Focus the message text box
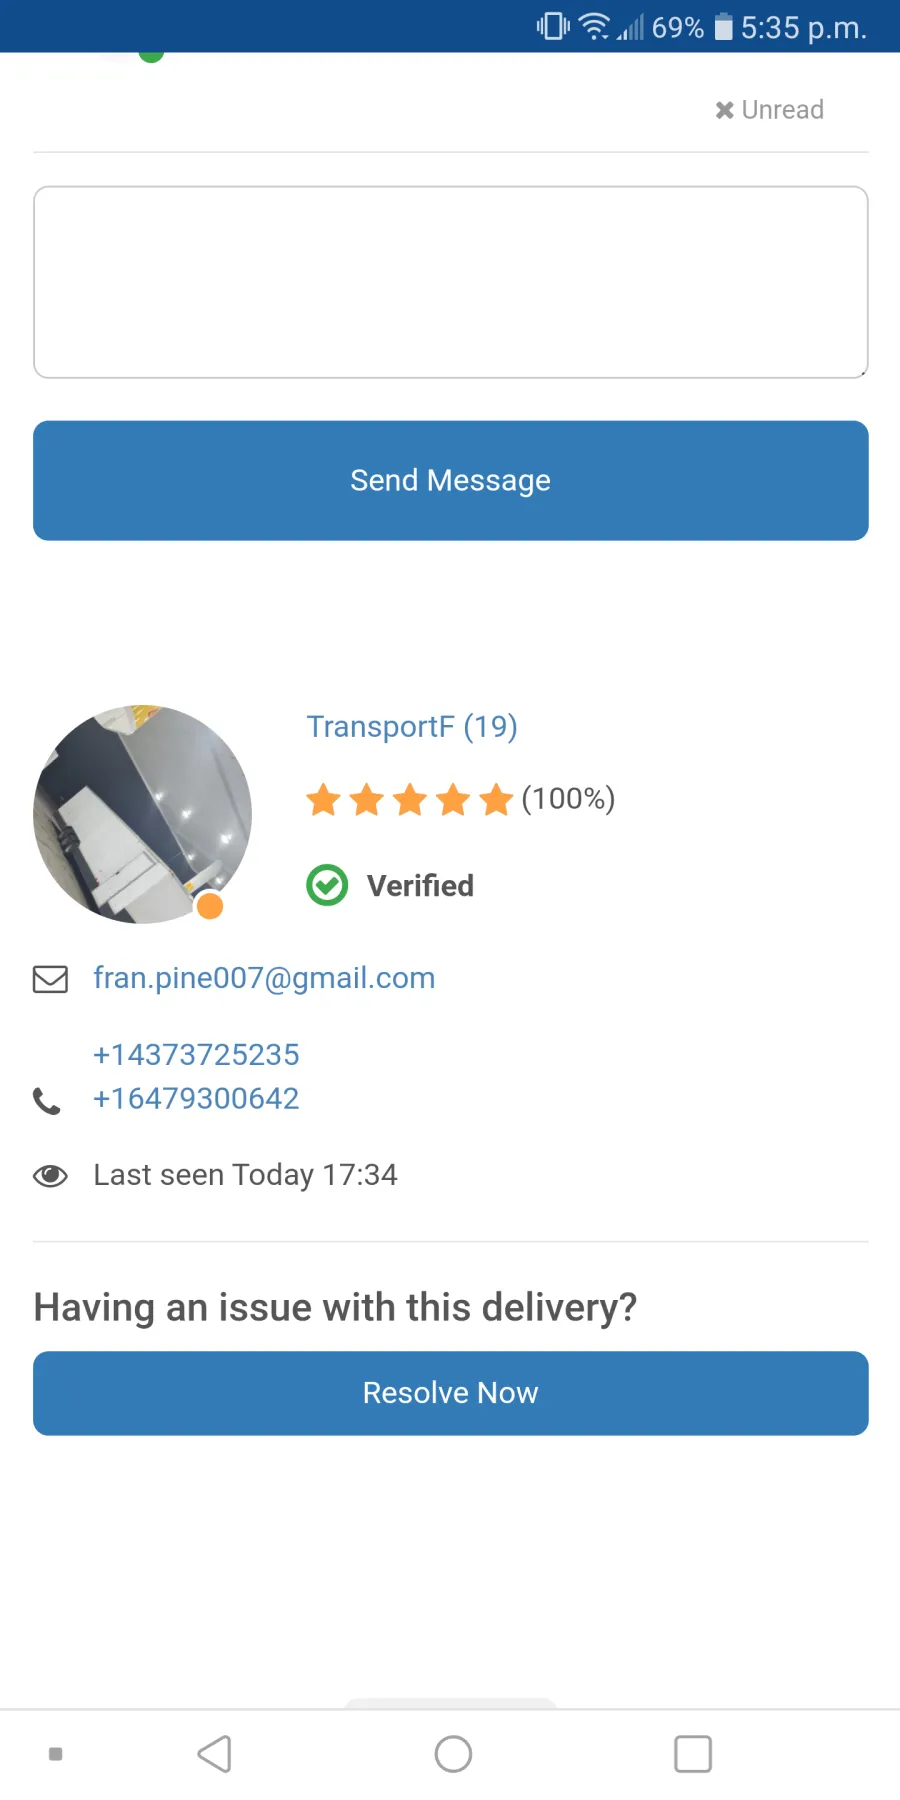Screen dimensions: 900x1800 pyautogui.click(x=451, y=282)
